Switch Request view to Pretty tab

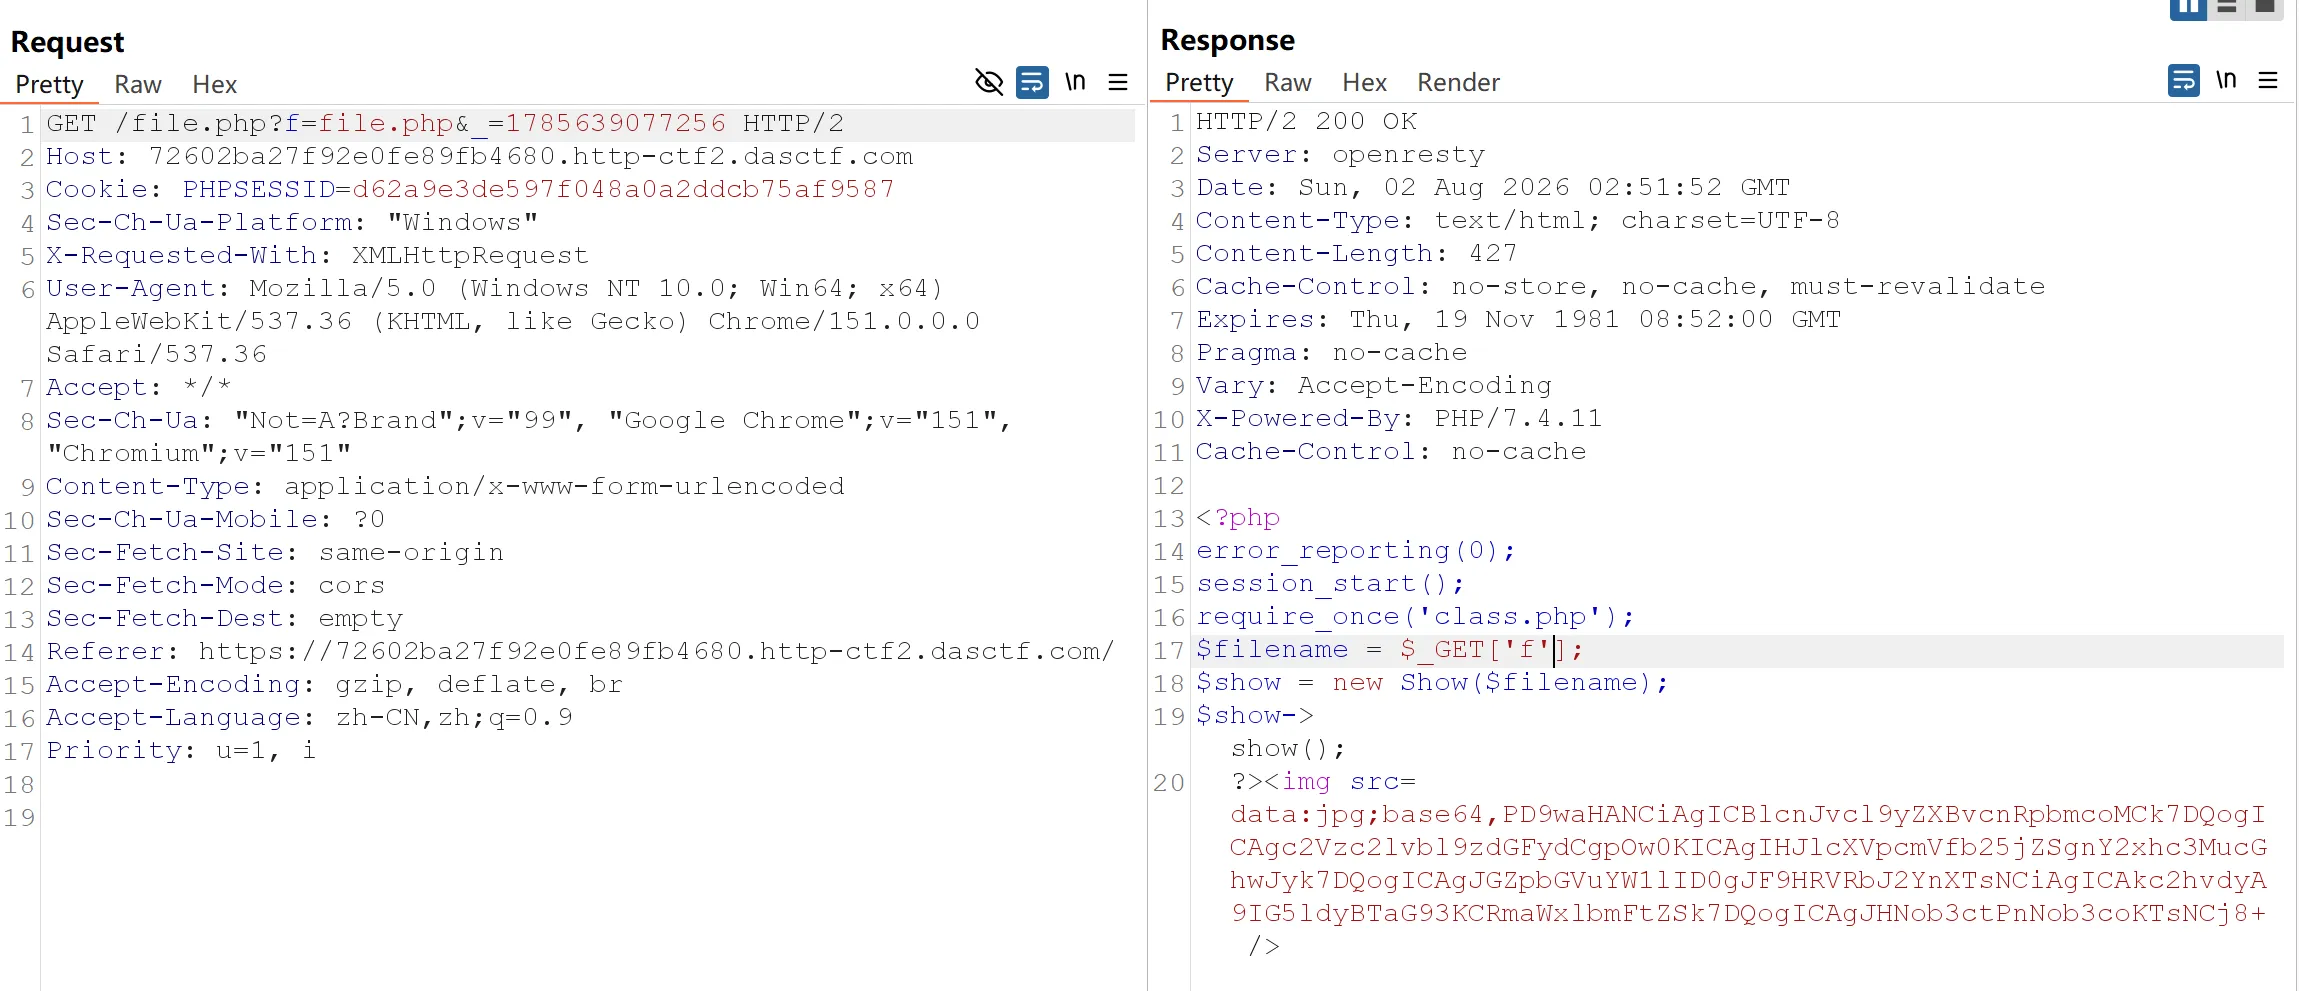(x=49, y=85)
